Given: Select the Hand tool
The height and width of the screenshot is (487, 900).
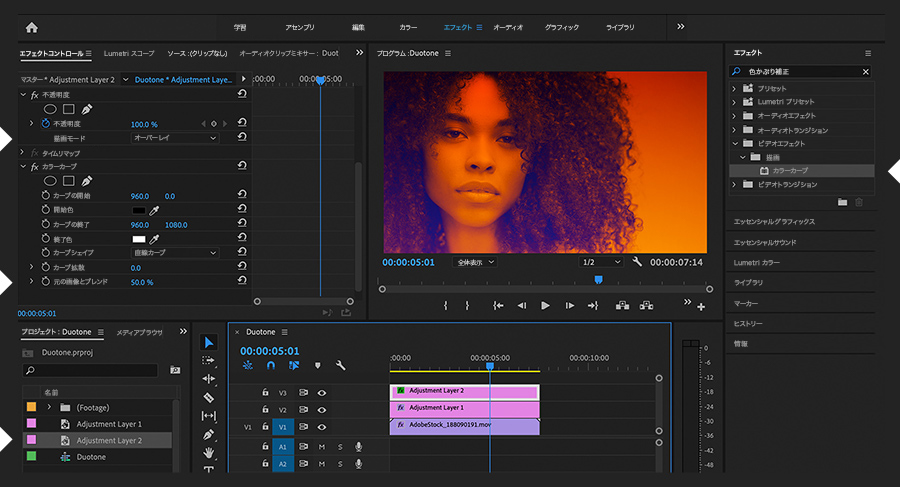Looking at the screenshot, I should point(208,453).
